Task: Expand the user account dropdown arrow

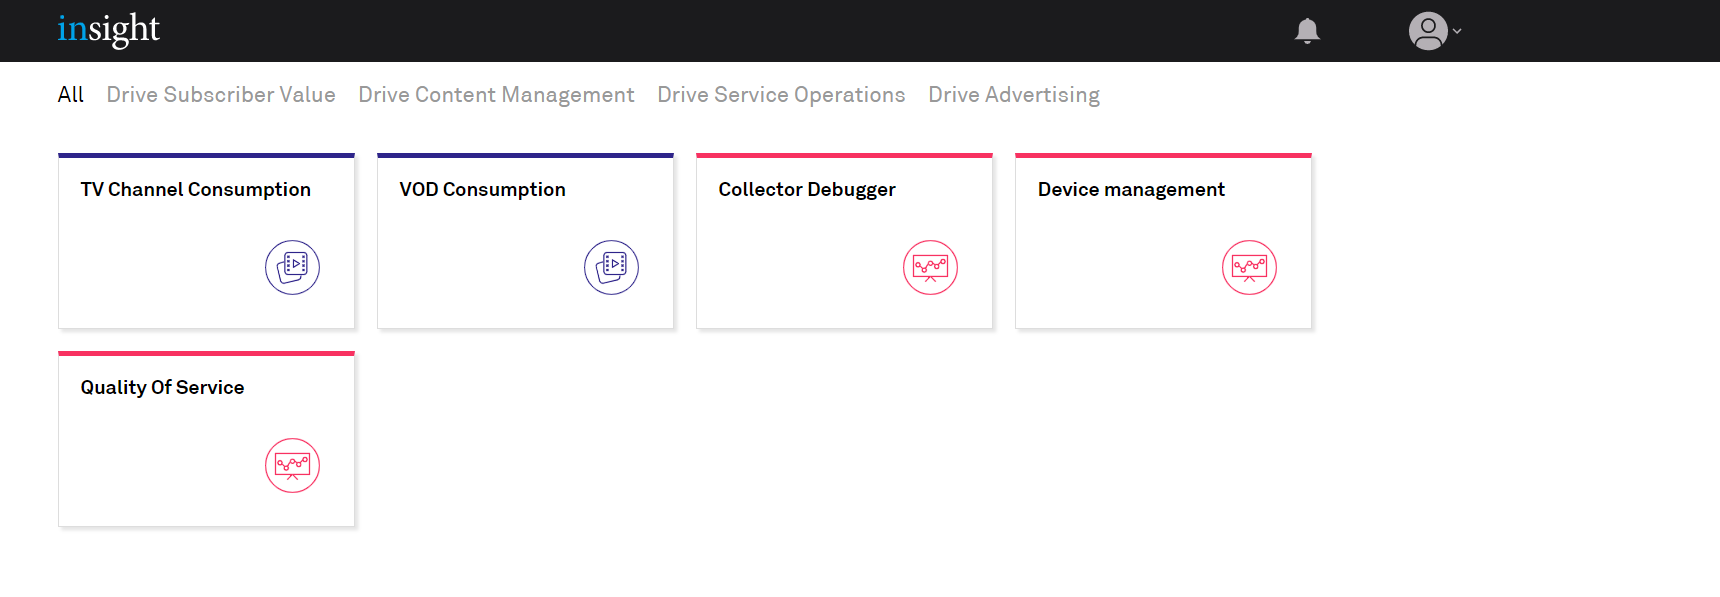Action: [x=1457, y=31]
